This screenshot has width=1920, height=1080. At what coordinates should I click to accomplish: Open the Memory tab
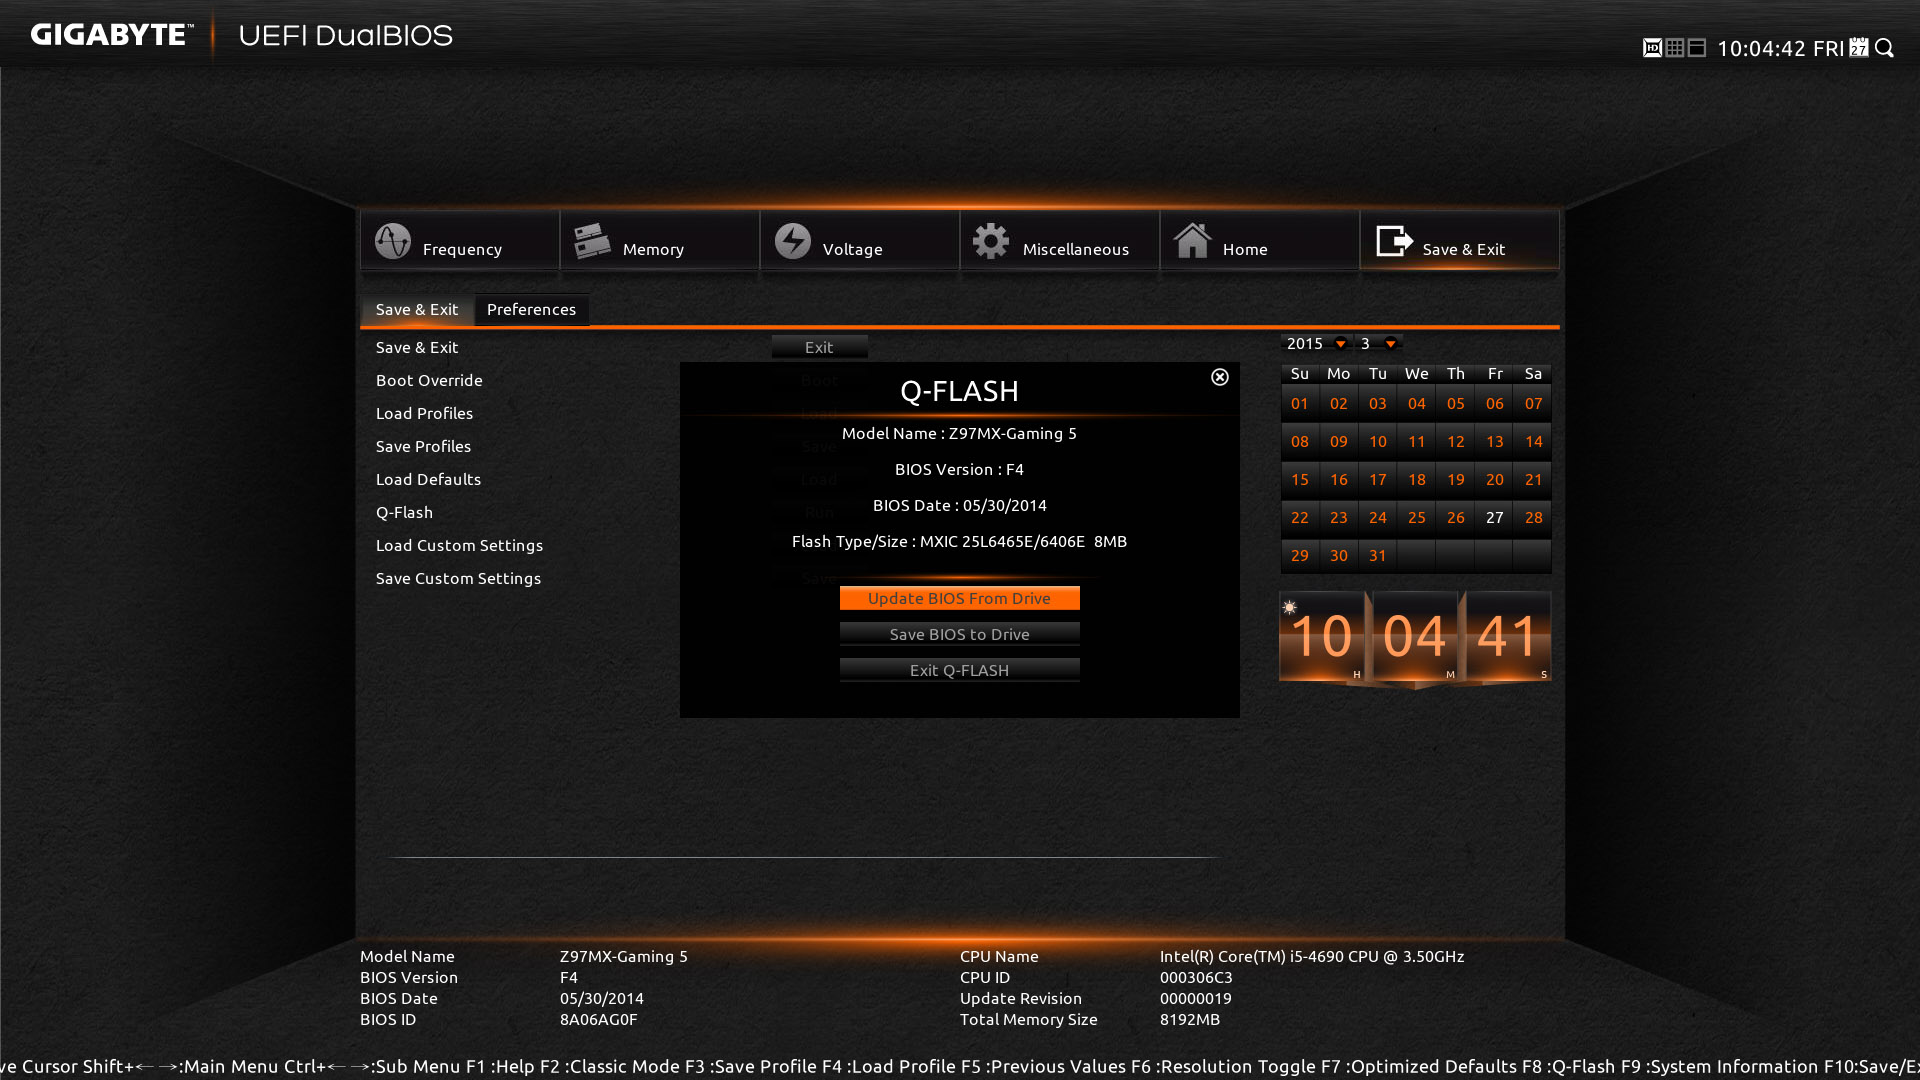(660, 240)
